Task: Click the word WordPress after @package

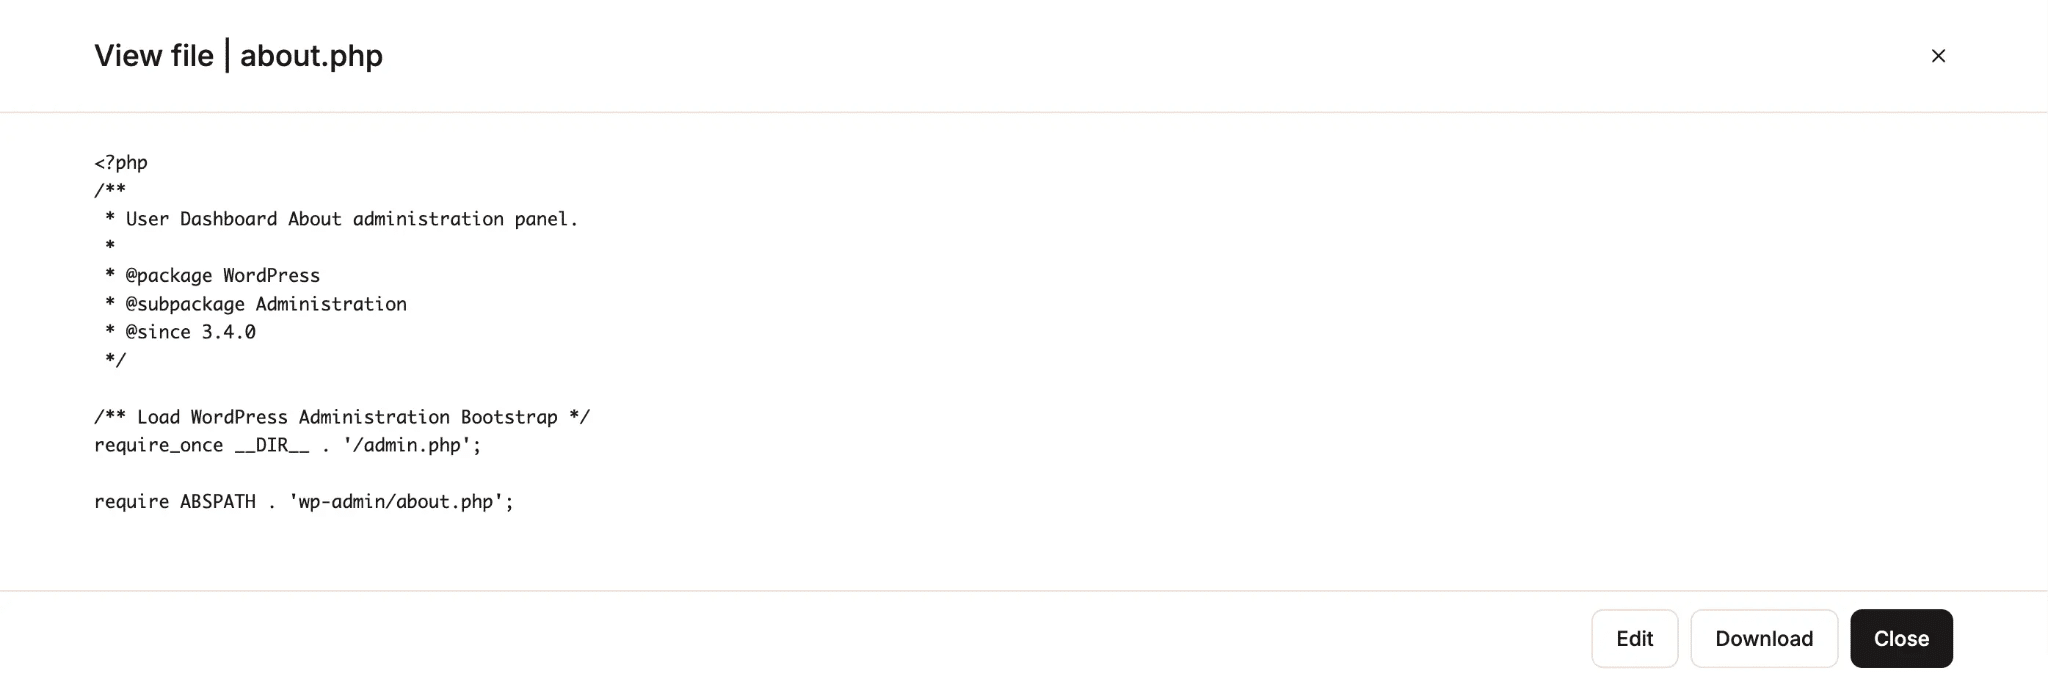Action: coord(272,275)
